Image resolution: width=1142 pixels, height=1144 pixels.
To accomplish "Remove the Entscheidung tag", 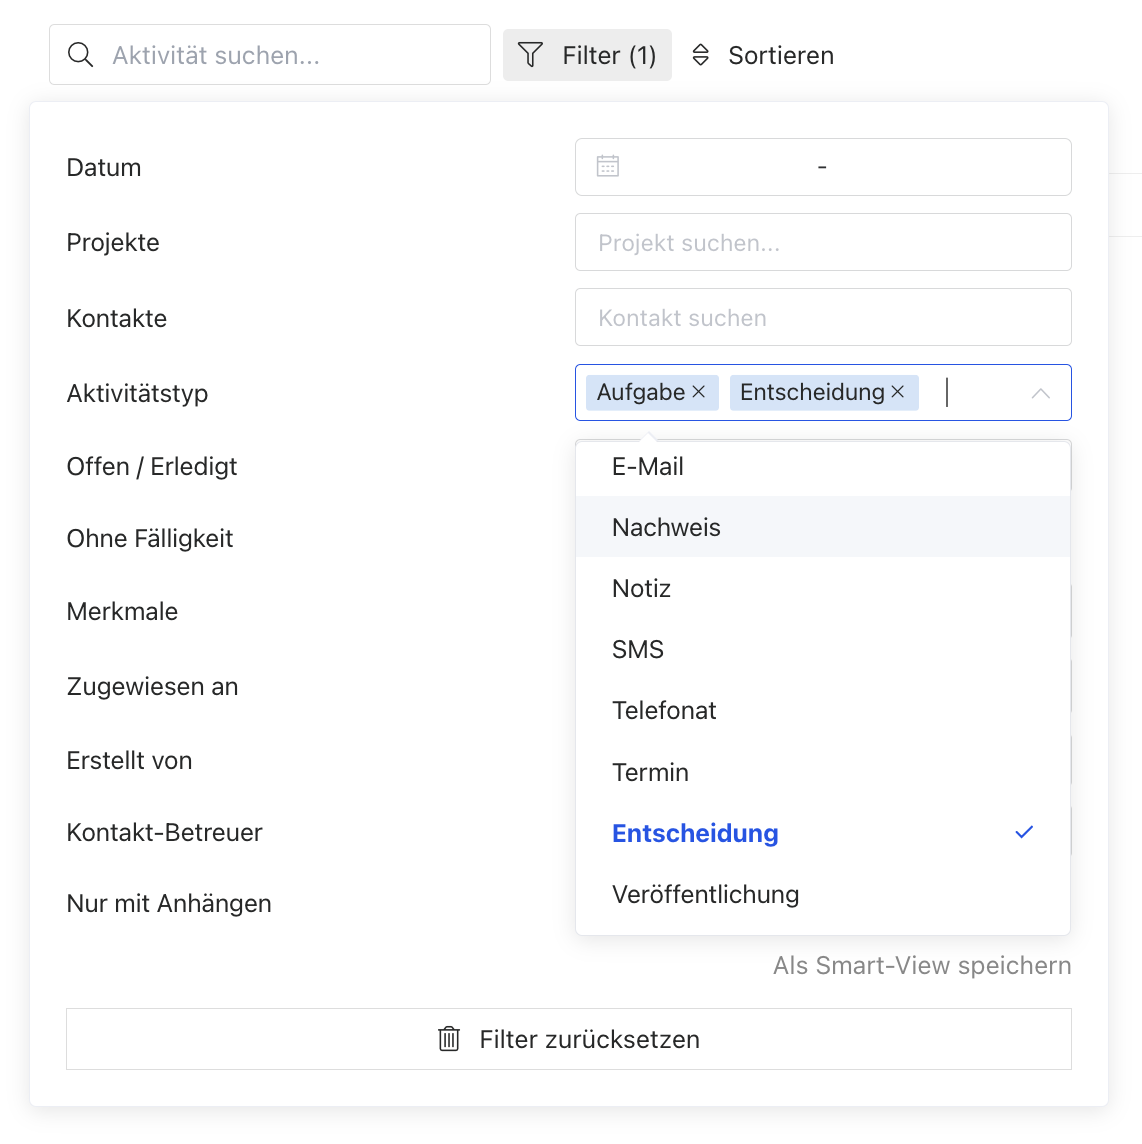I will [x=898, y=393].
